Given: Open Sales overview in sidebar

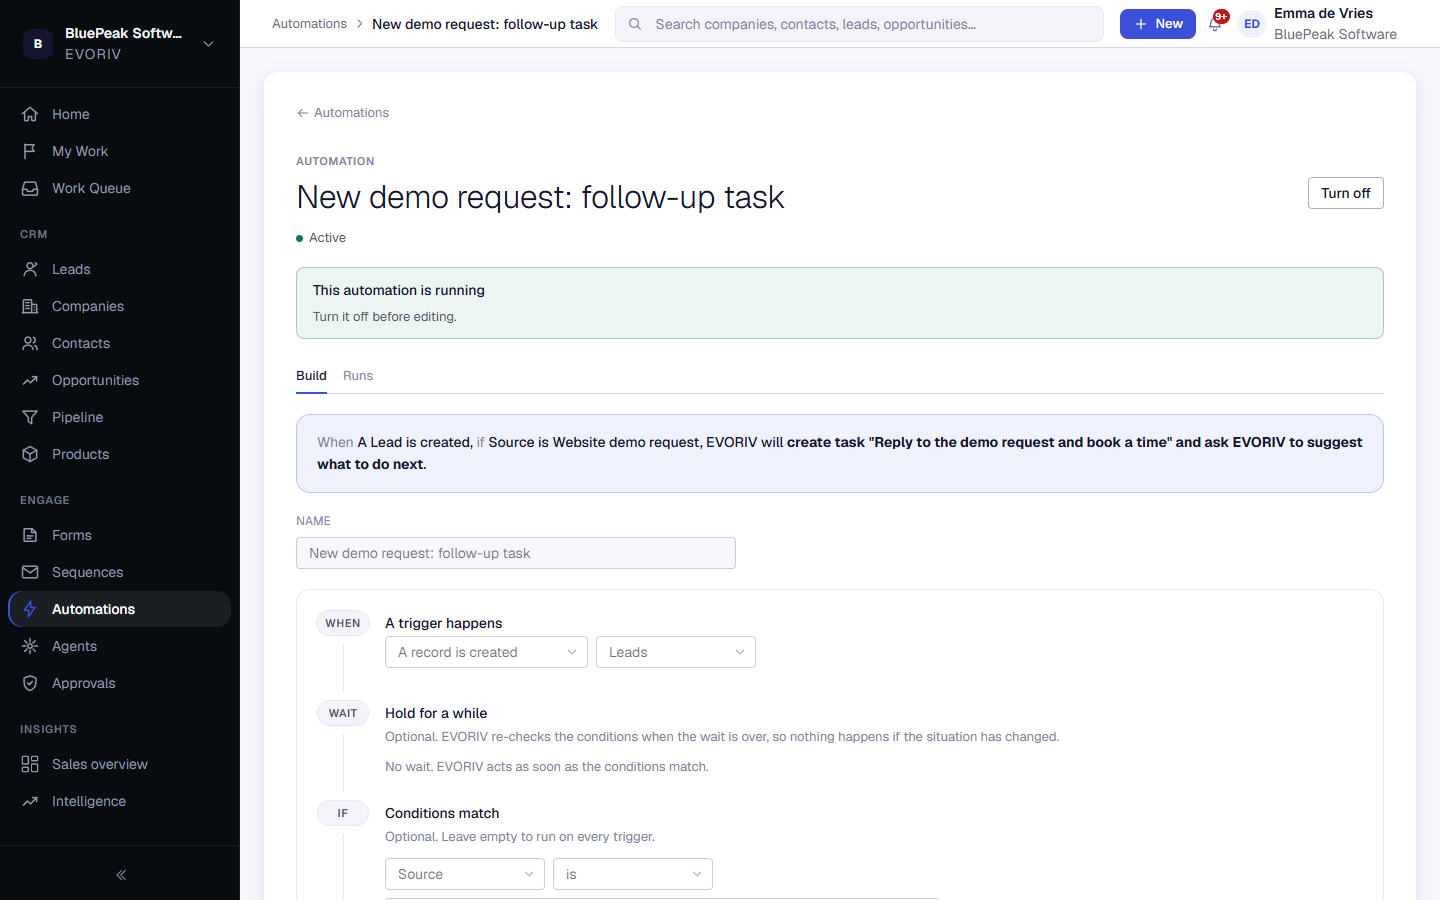Looking at the screenshot, I should tap(120, 764).
